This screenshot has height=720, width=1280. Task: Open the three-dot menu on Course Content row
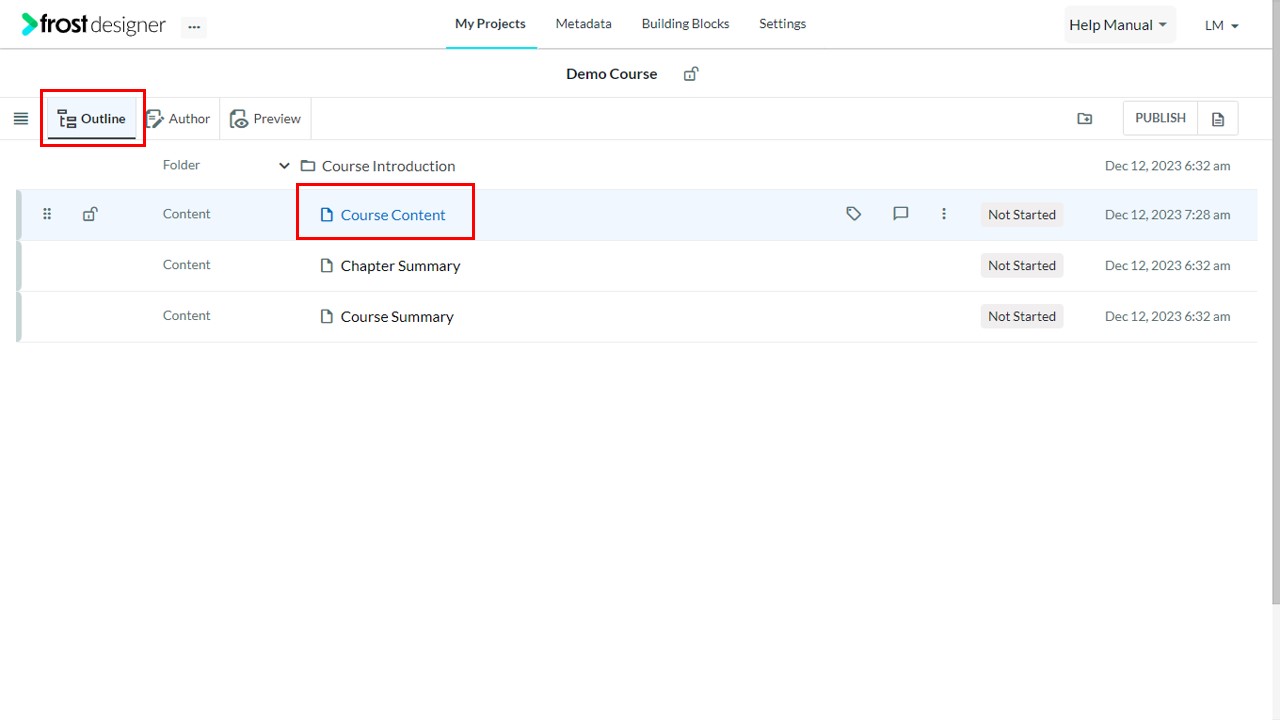pyautogui.click(x=943, y=214)
